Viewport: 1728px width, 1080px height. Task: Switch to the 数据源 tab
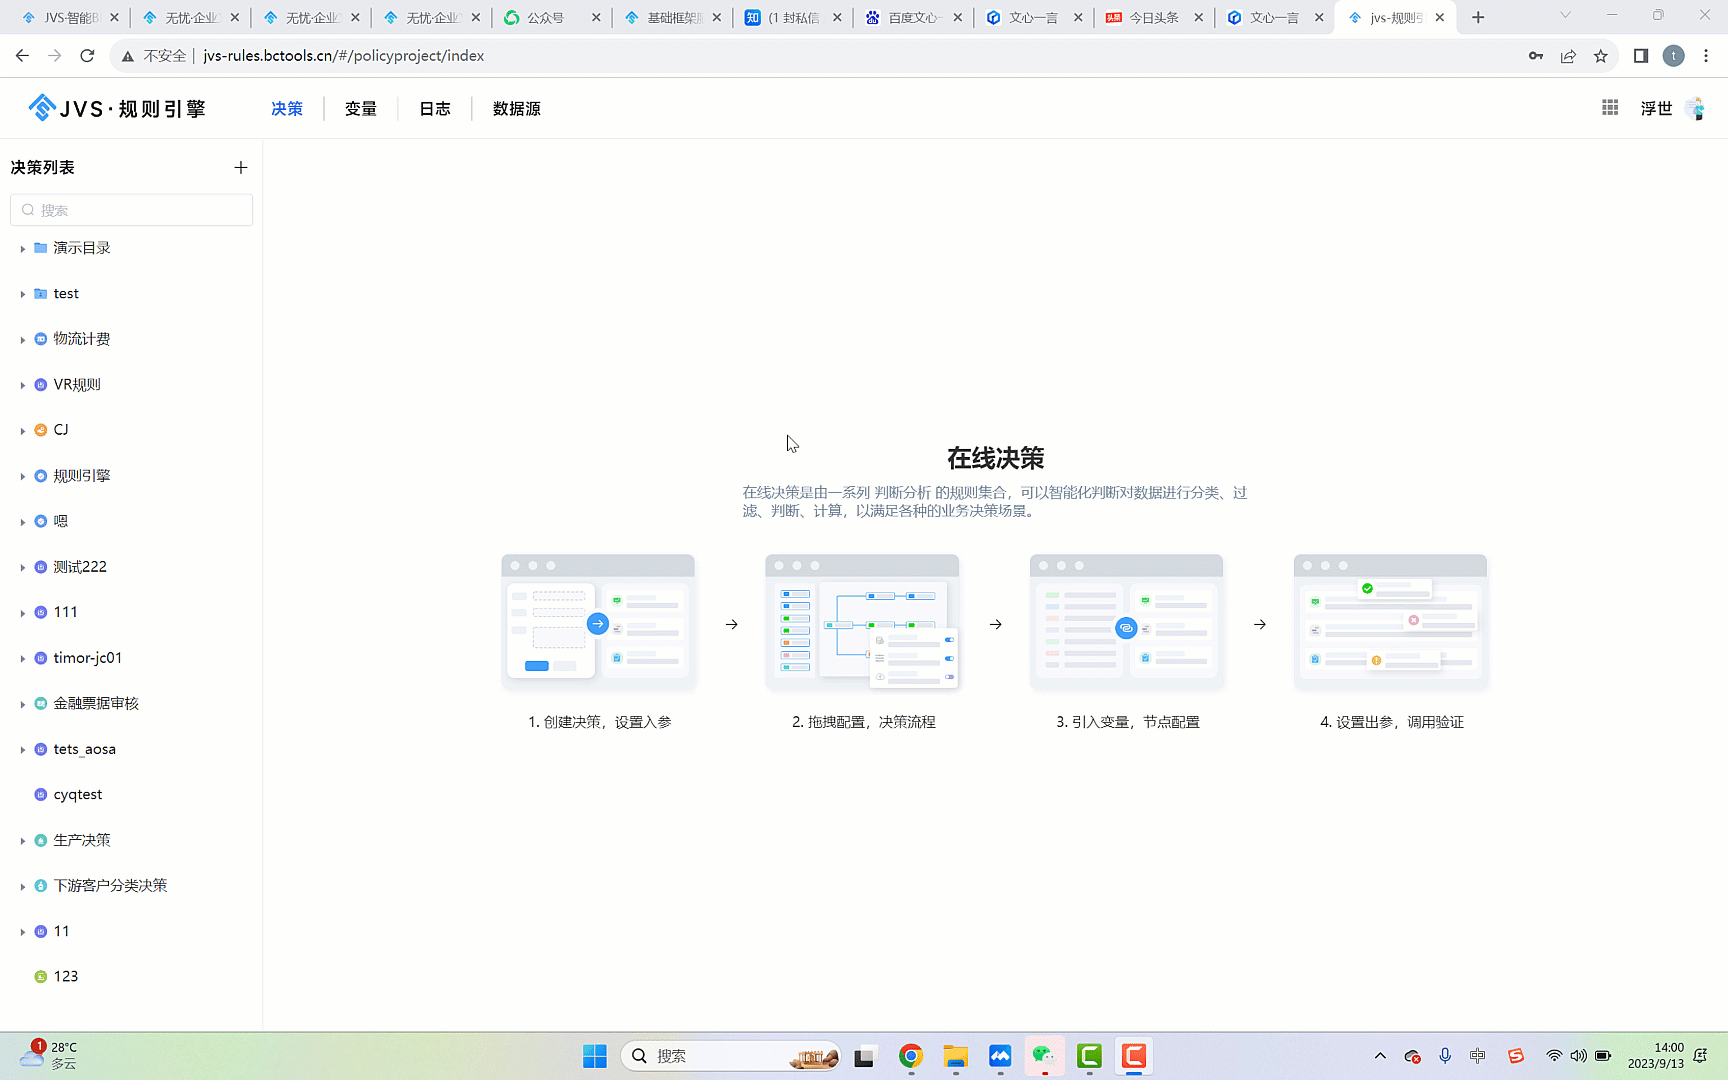tap(517, 108)
